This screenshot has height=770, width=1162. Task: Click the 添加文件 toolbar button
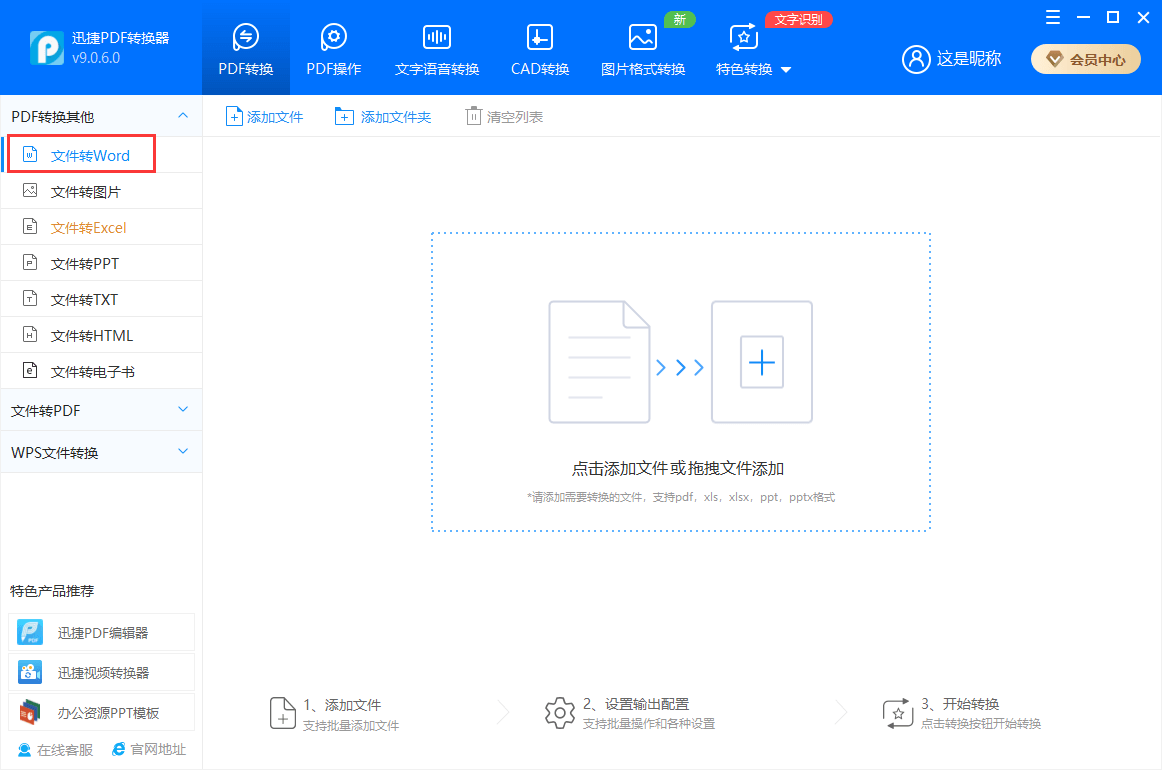click(265, 116)
